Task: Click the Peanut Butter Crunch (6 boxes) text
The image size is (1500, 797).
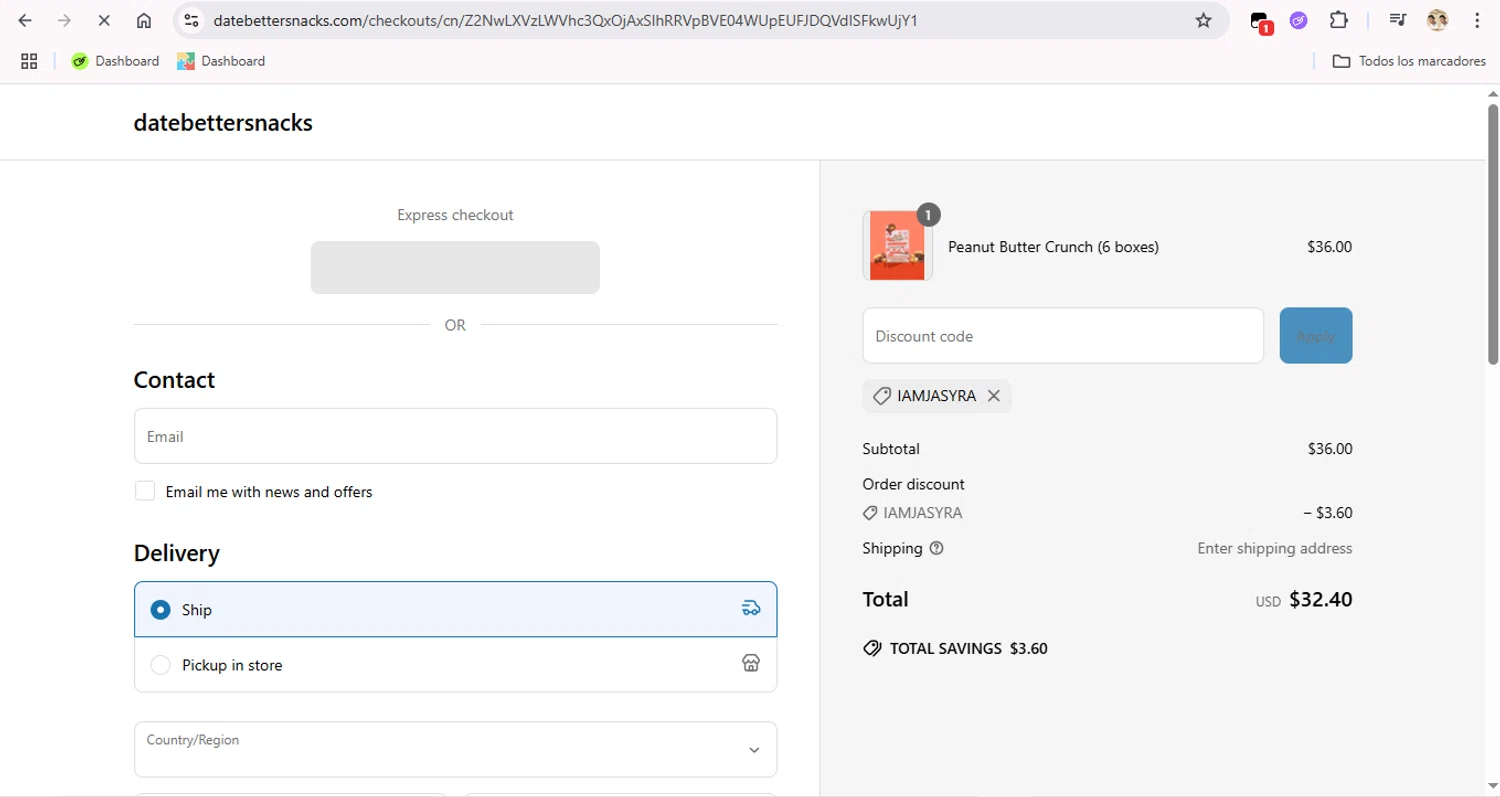Action: [1053, 247]
